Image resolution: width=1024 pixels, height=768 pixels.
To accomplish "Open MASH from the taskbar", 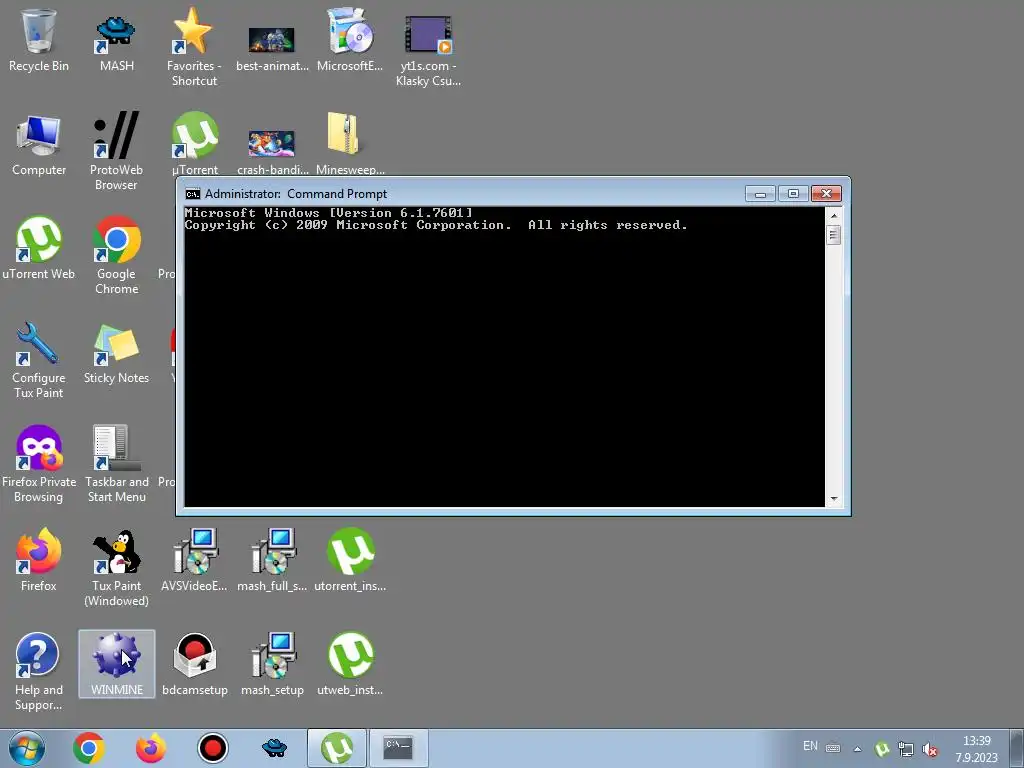I will tap(274, 748).
